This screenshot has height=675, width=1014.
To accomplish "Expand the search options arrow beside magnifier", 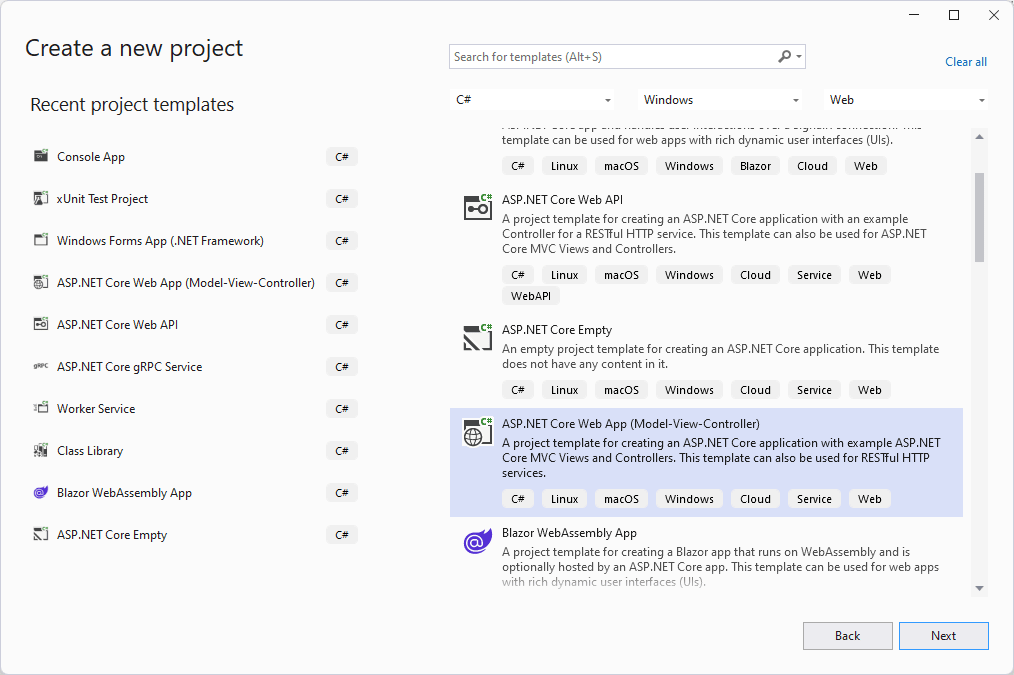I will pos(799,56).
